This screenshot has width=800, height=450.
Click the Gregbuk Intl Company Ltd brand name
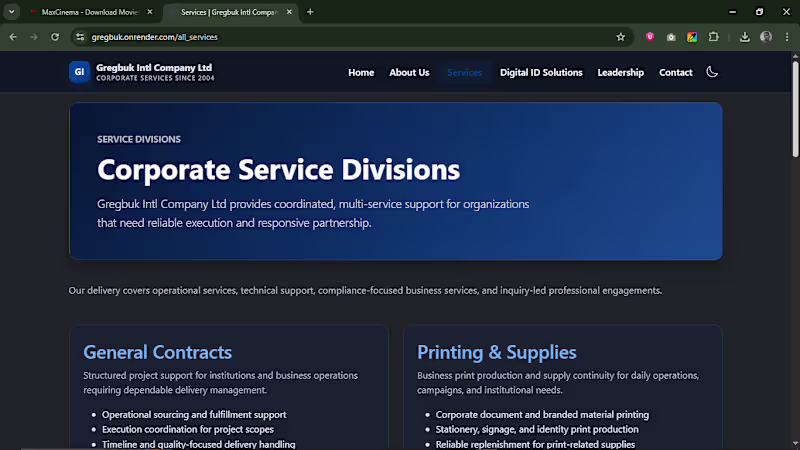[x=154, y=67]
